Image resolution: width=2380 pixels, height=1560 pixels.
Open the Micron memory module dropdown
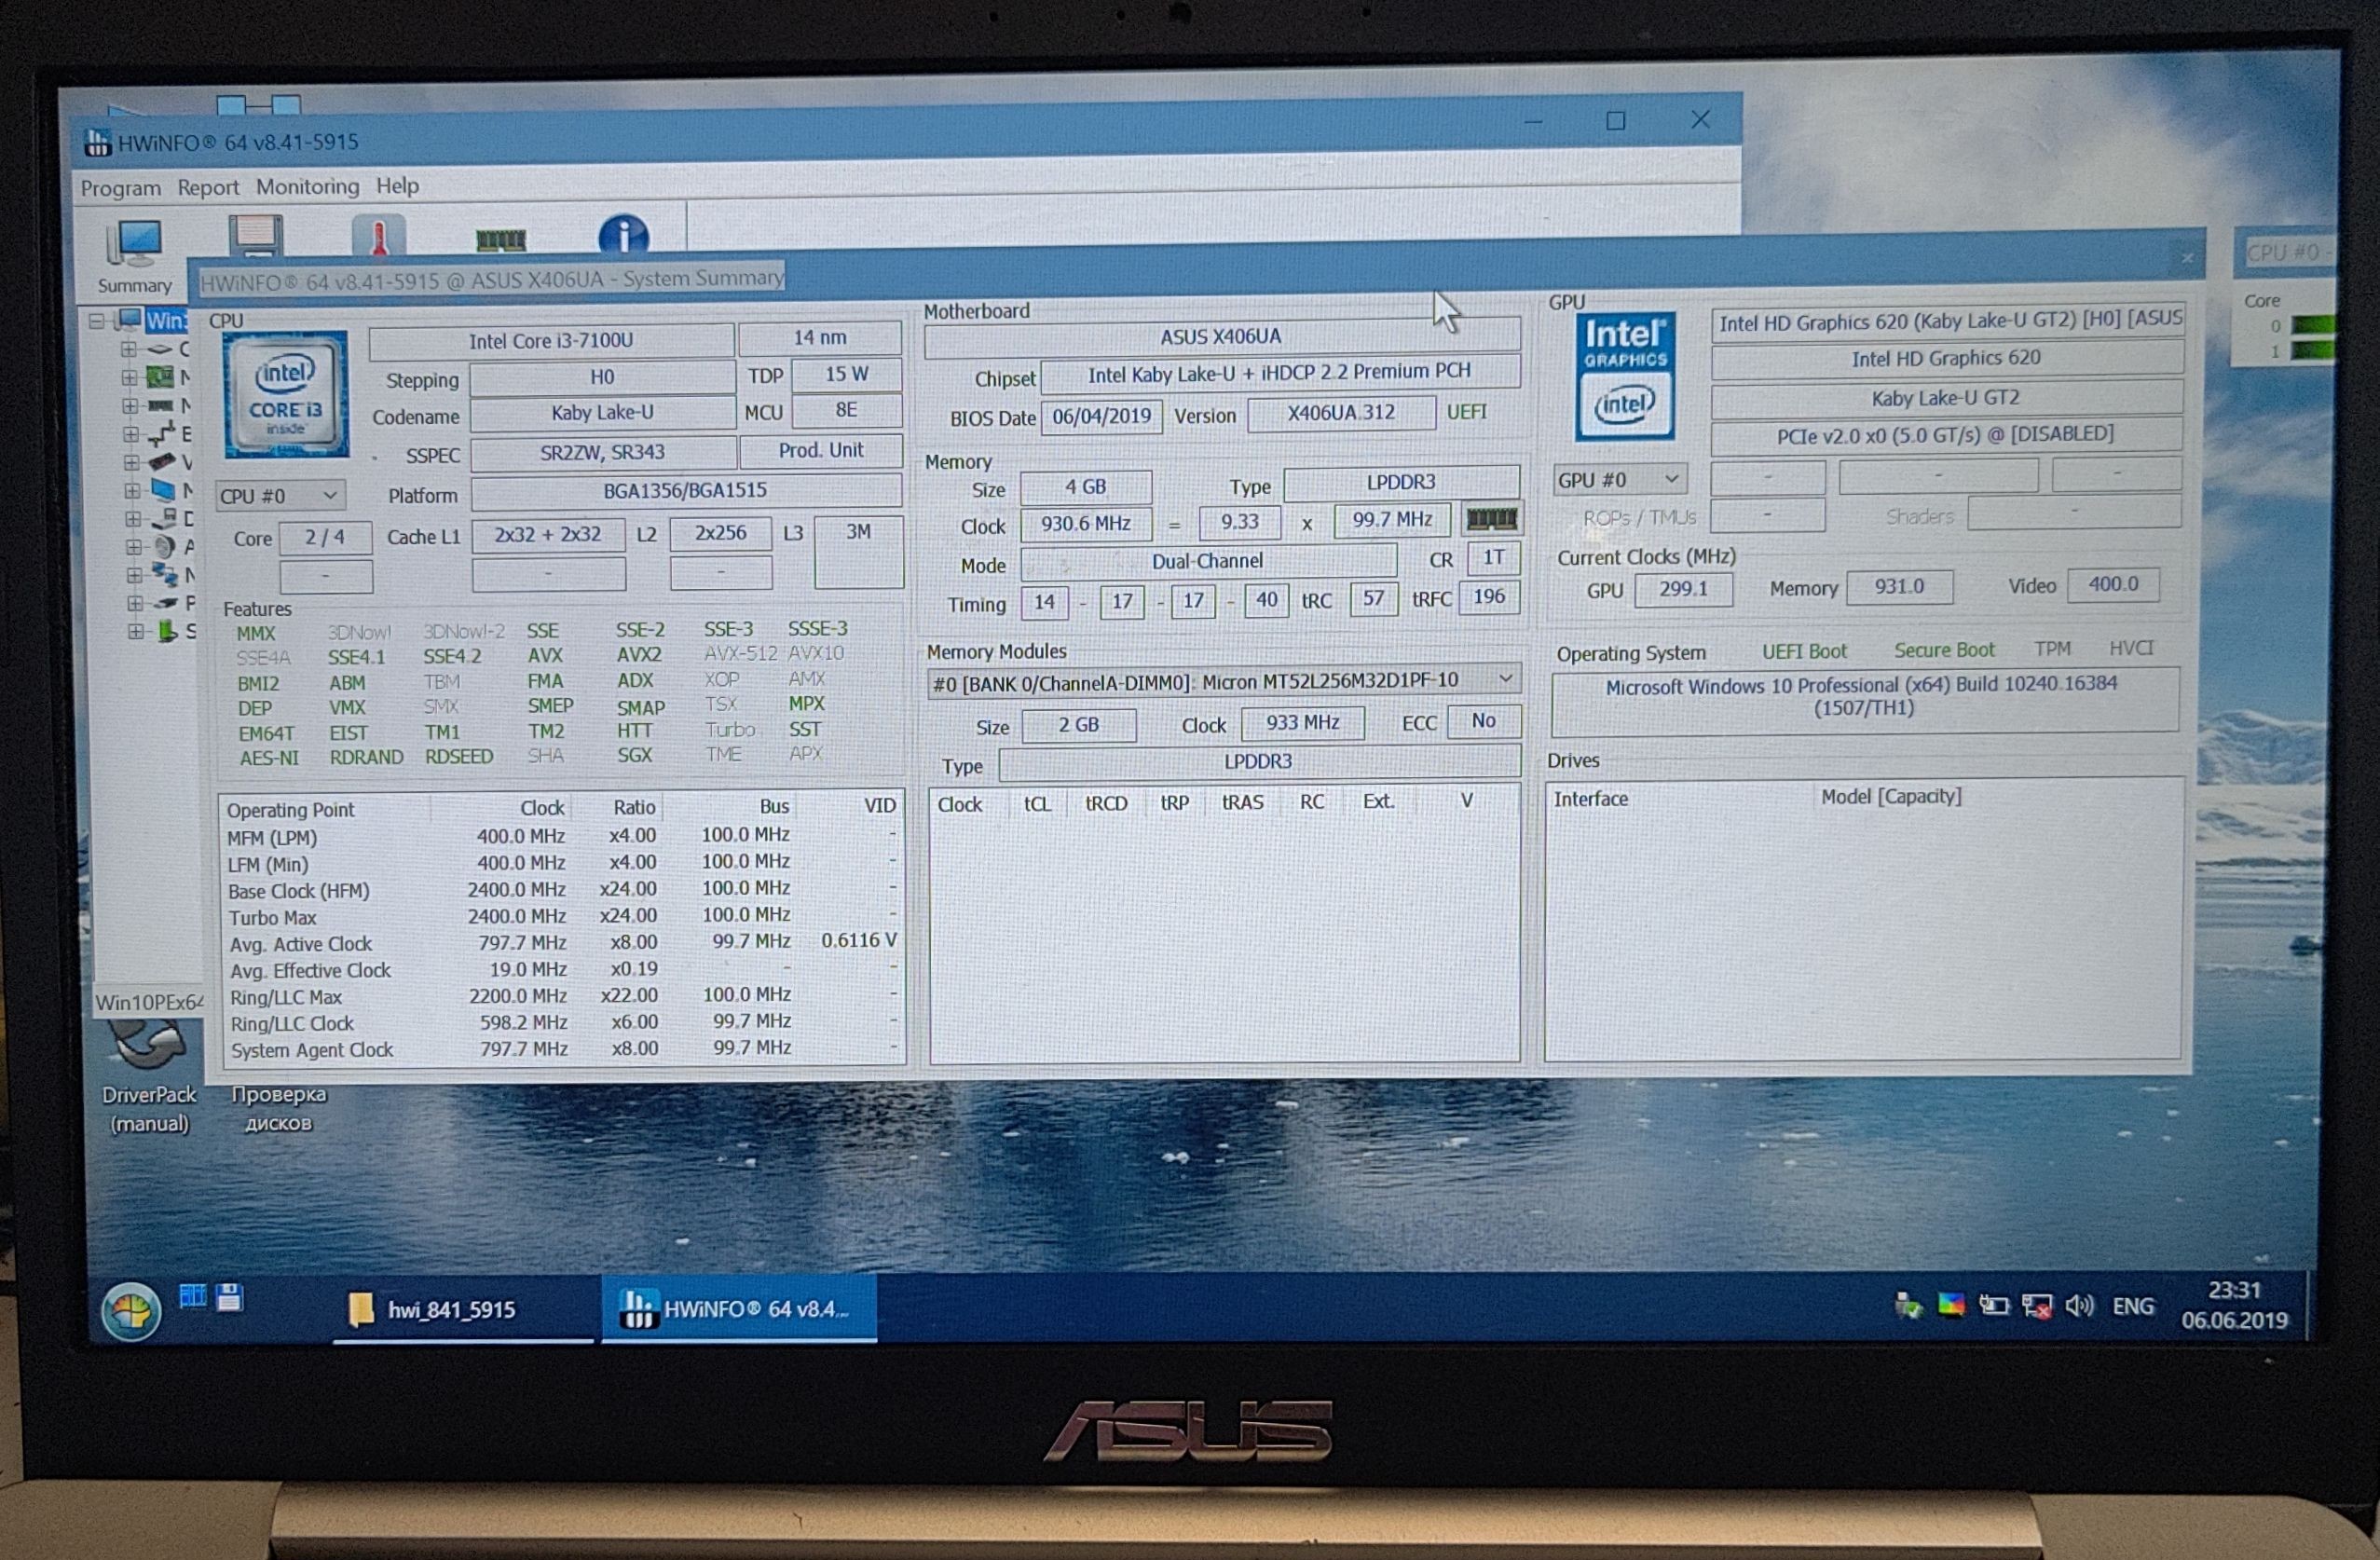pyautogui.click(x=1223, y=681)
